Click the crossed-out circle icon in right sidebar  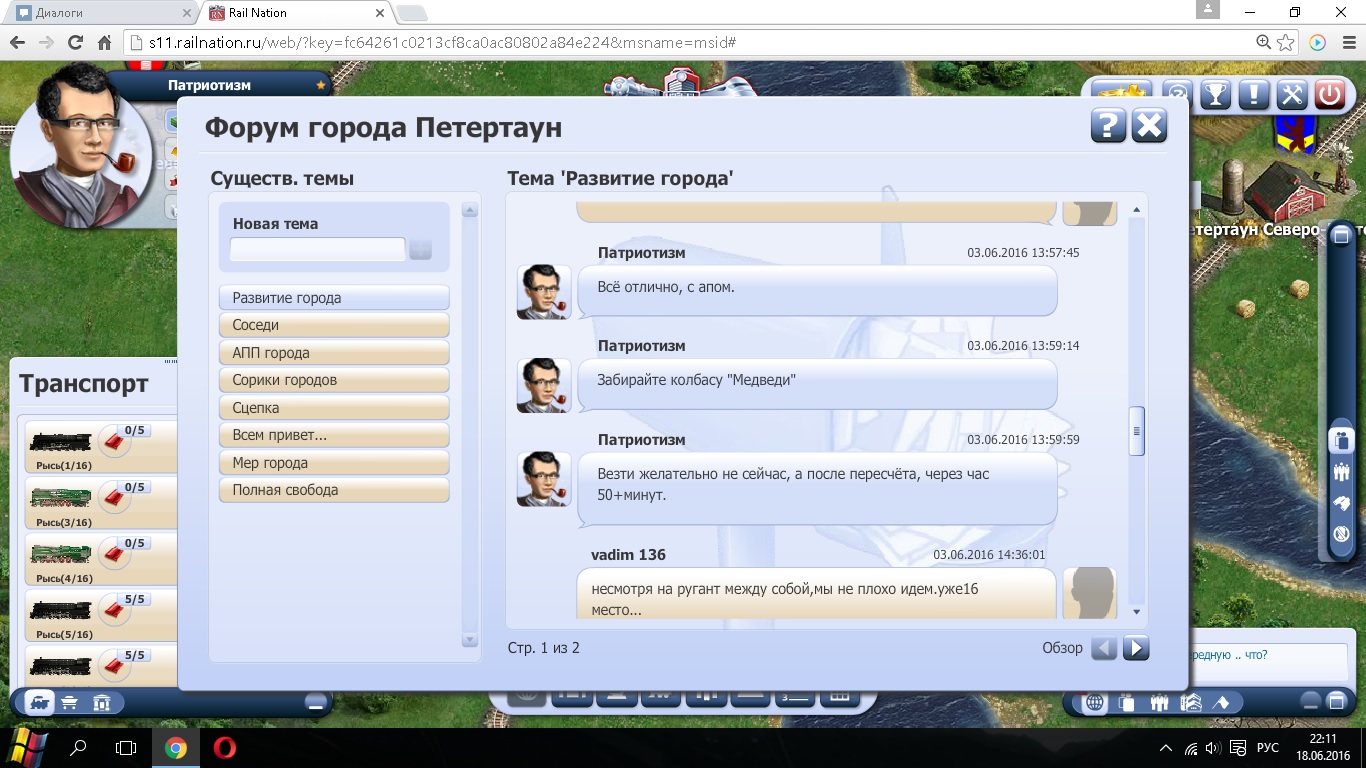tap(1341, 535)
